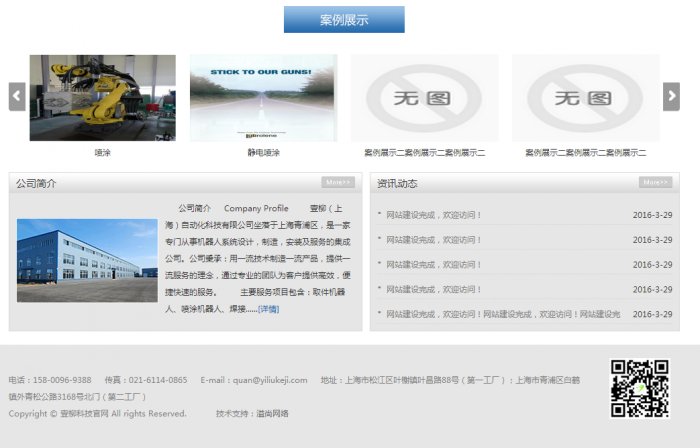Click the 潜尚网络 tech support link

point(272,413)
